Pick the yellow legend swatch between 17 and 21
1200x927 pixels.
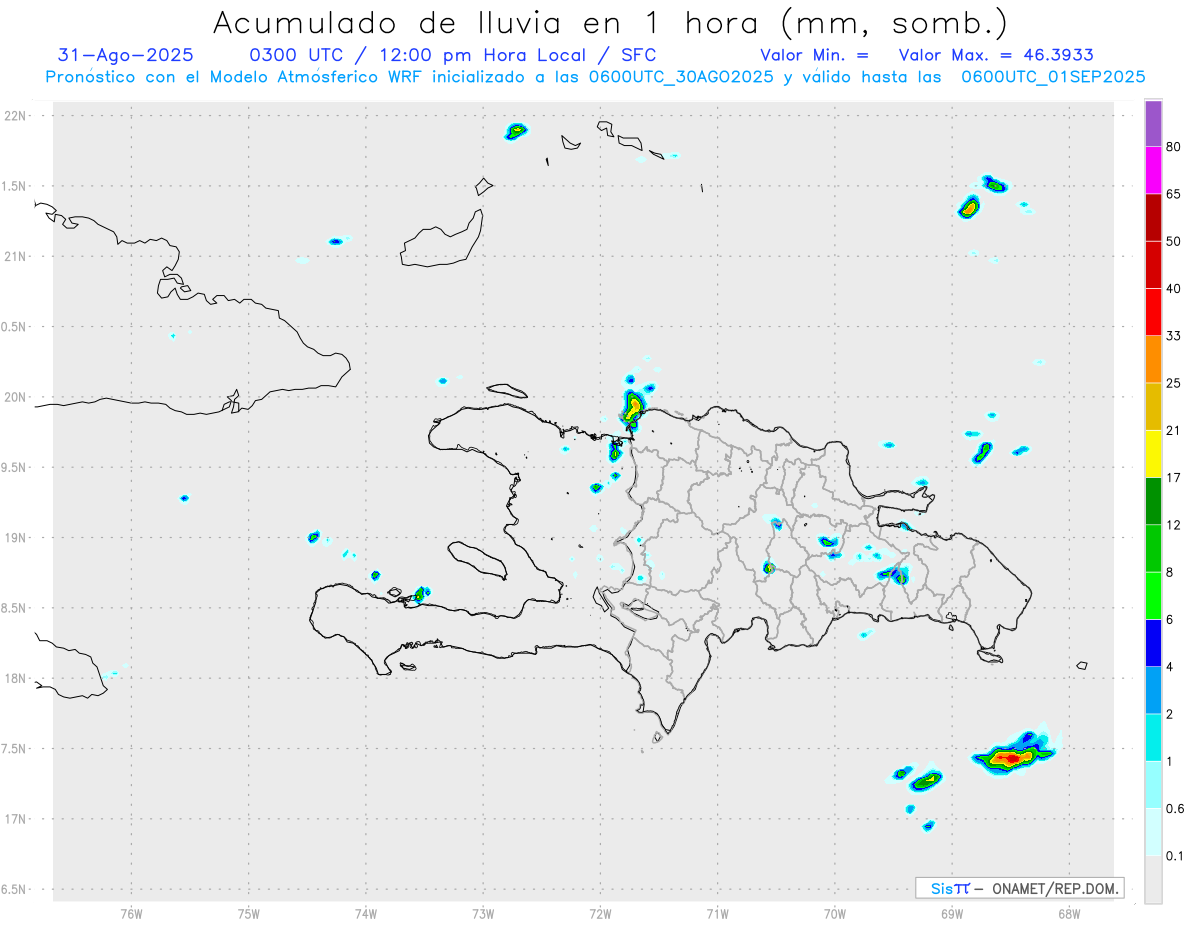pyautogui.click(x=1153, y=454)
